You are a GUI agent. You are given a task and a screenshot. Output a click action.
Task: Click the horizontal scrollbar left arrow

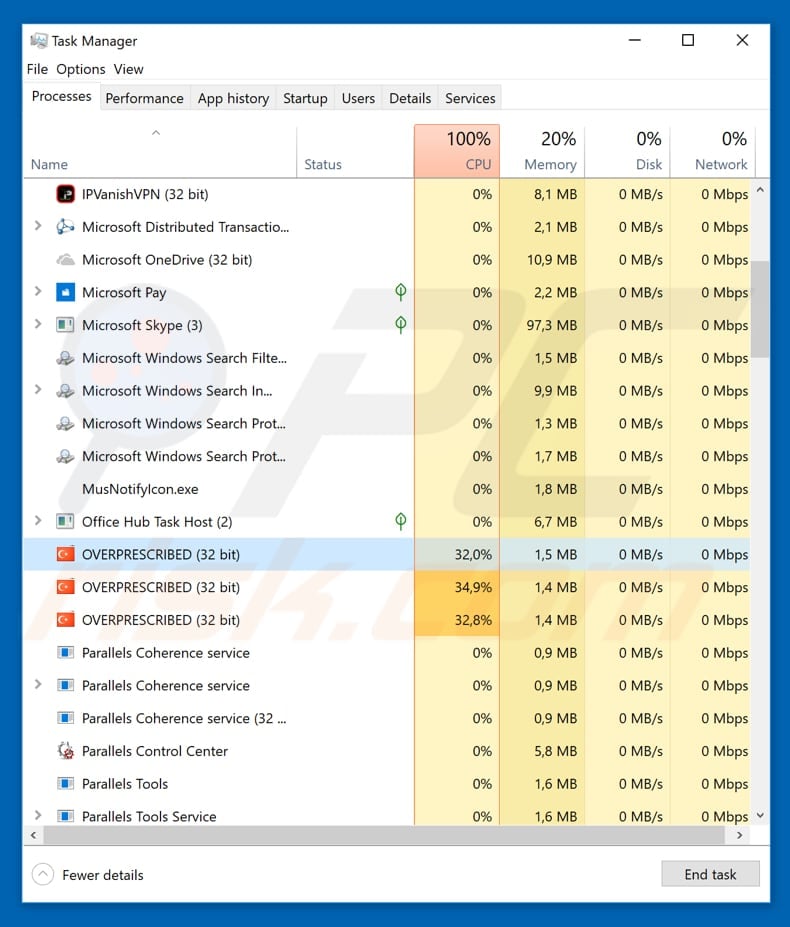tap(33, 835)
